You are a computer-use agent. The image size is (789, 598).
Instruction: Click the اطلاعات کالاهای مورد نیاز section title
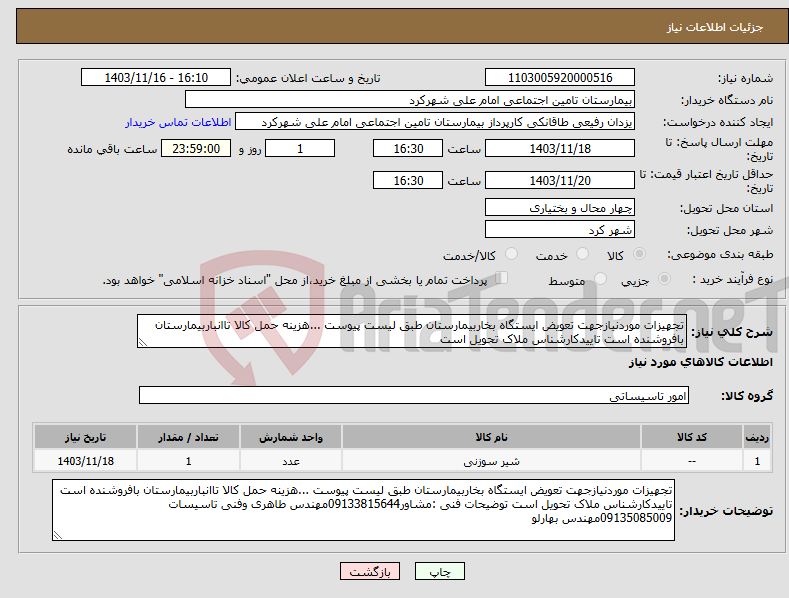[x=700, y=362]
